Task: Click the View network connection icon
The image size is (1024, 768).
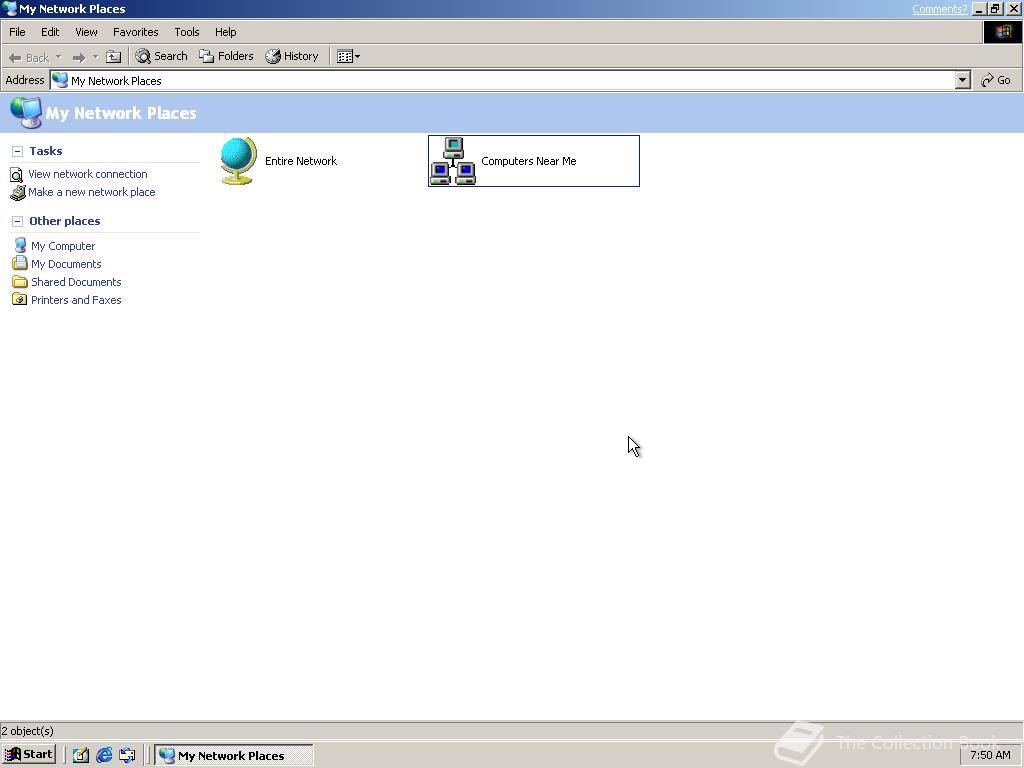Action: click(x=17, y=175)
